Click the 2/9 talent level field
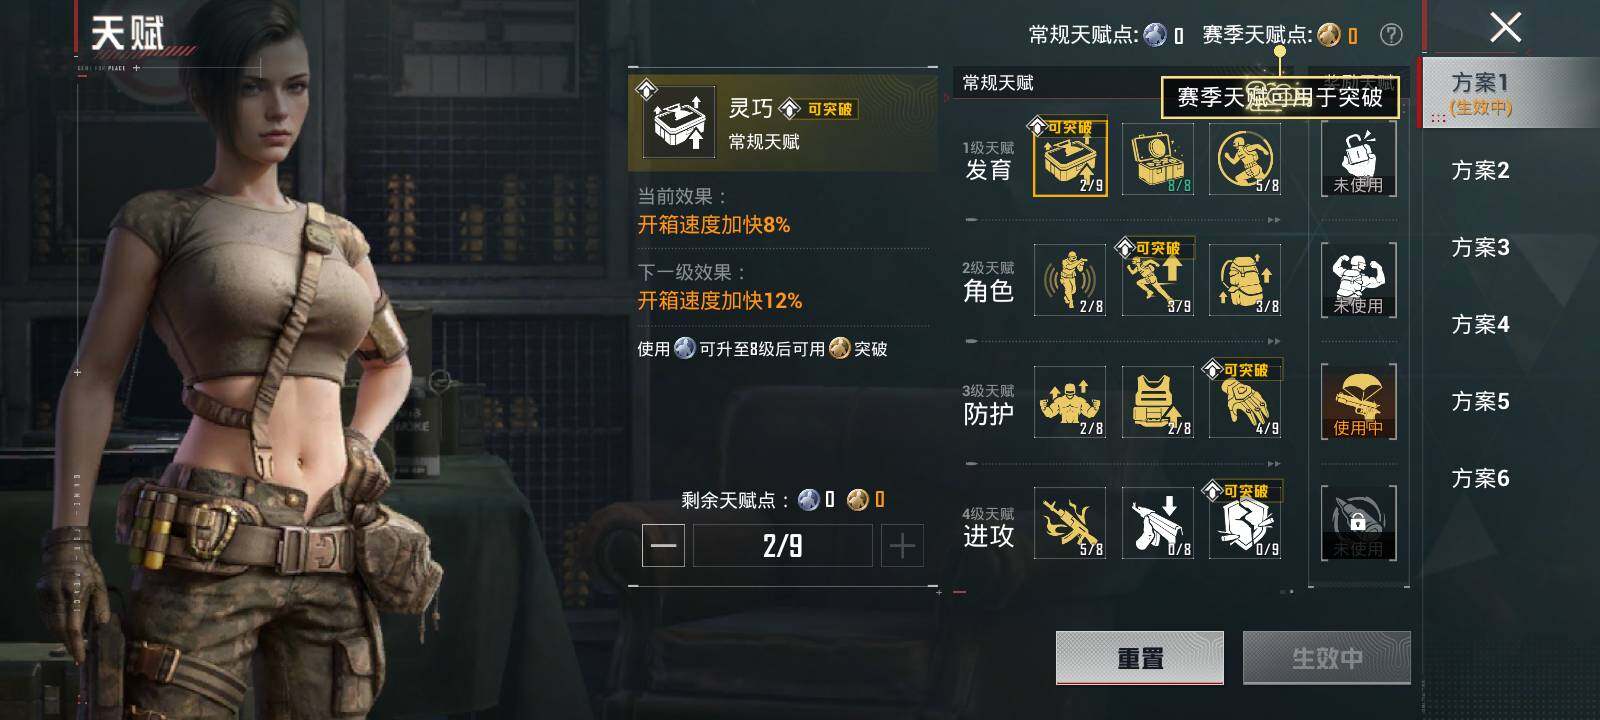This screenshot has height=720, width=1600. [x=783, y=546]
